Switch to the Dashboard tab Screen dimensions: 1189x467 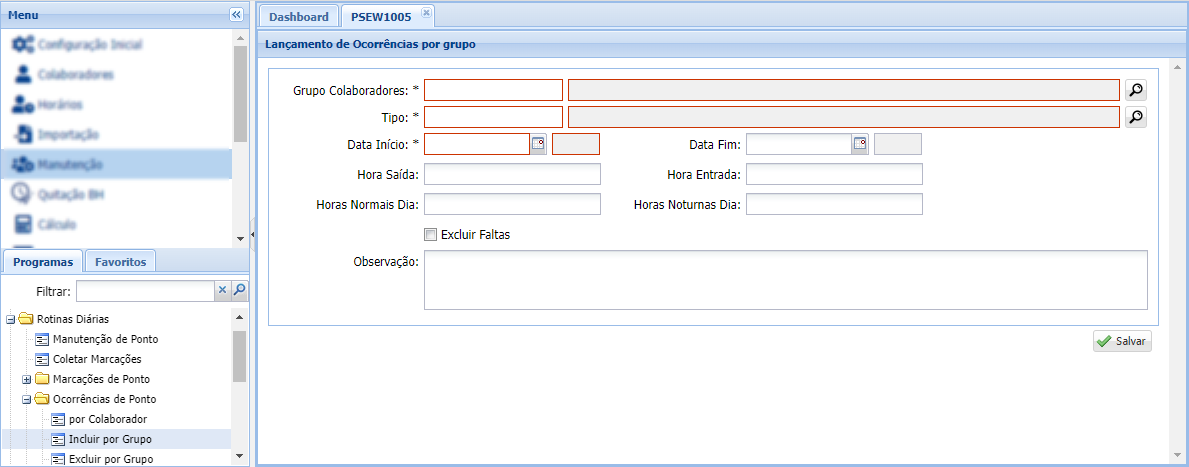pos(298,17)
